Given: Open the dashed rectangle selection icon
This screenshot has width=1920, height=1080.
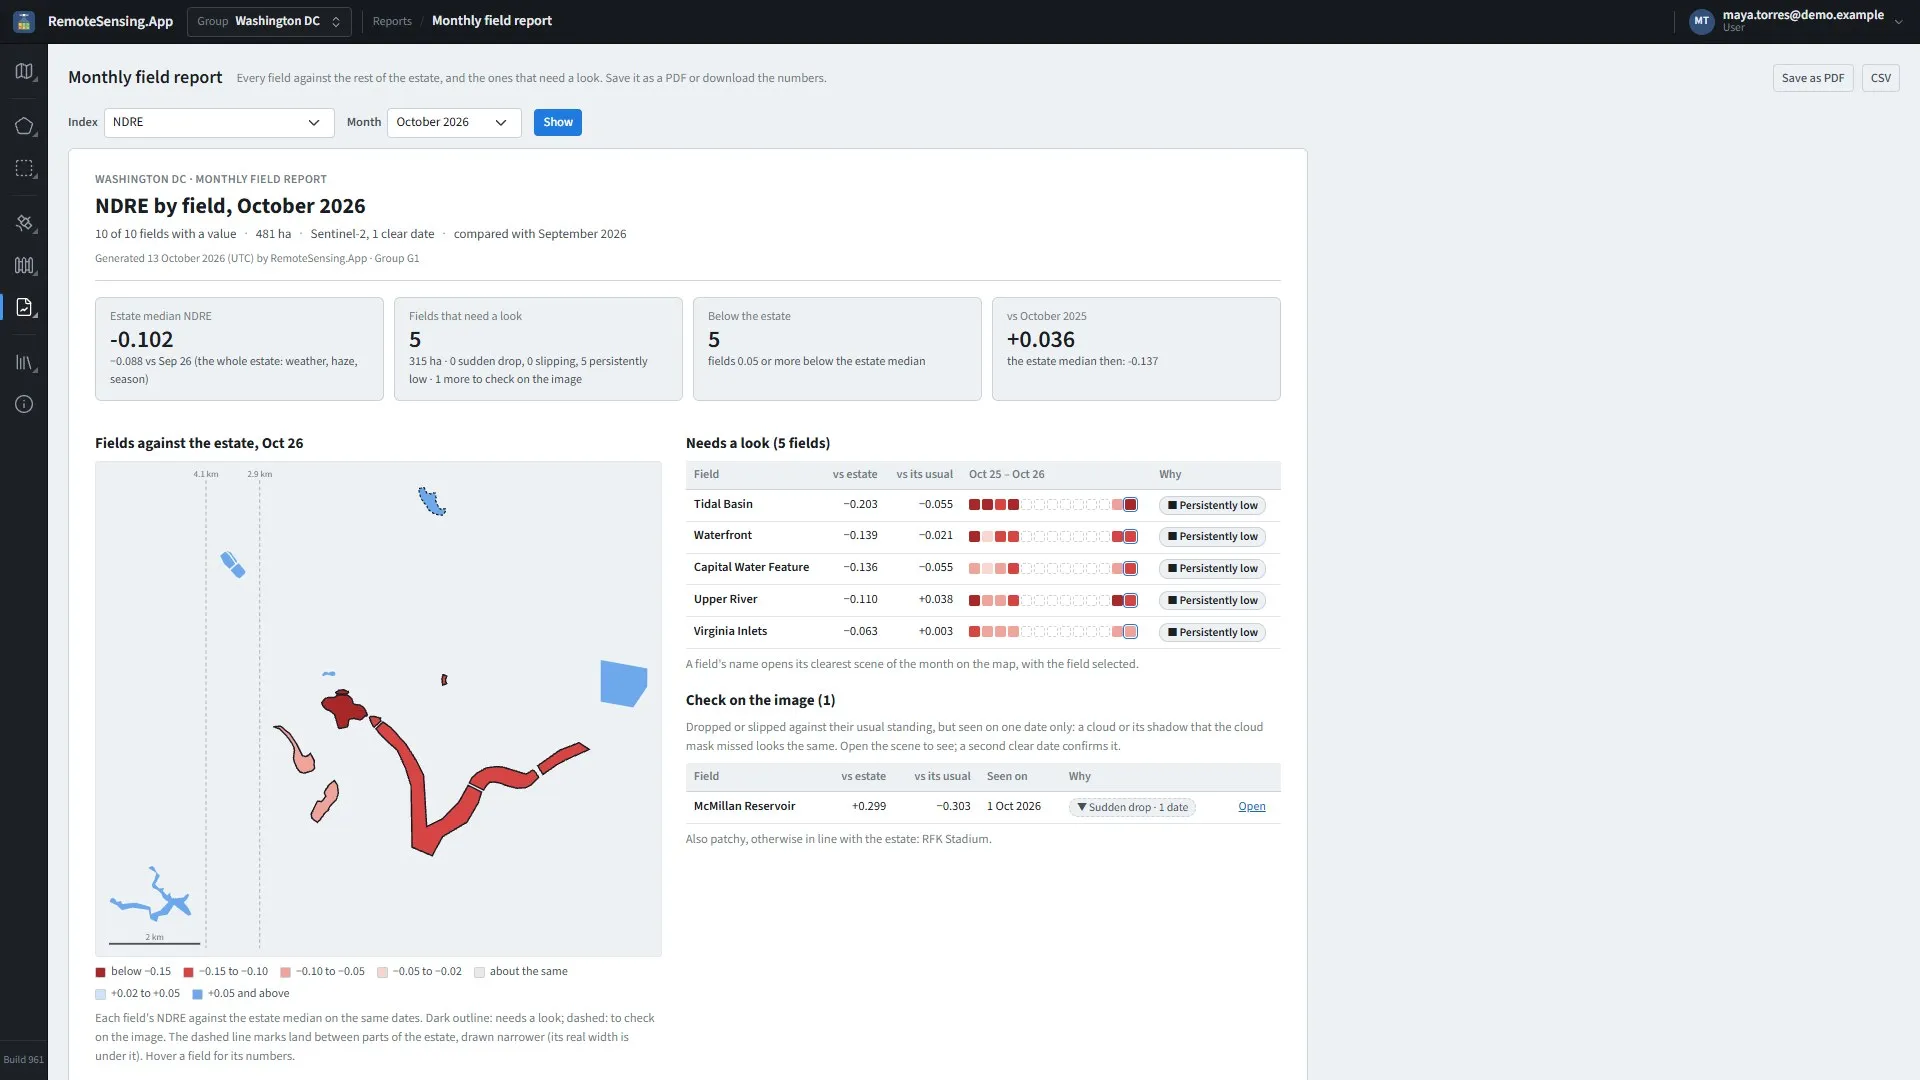Looking at the screenshot, I should click(24, 169).
